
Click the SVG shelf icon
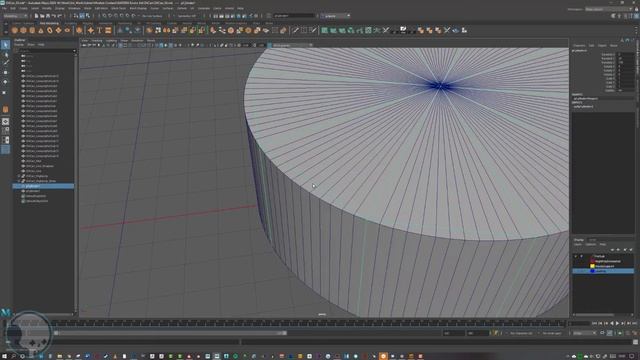(x=108, y=31)
